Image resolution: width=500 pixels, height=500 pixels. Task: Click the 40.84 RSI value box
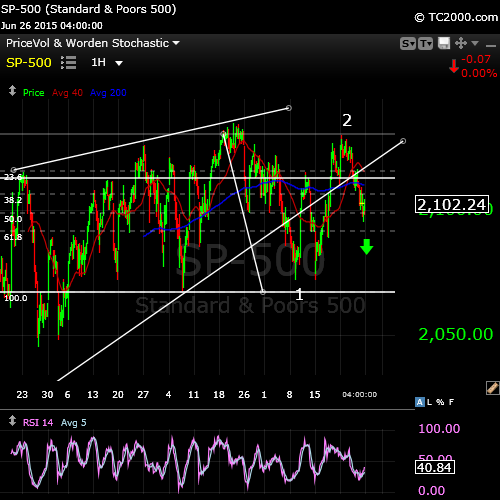pos(435,467)
